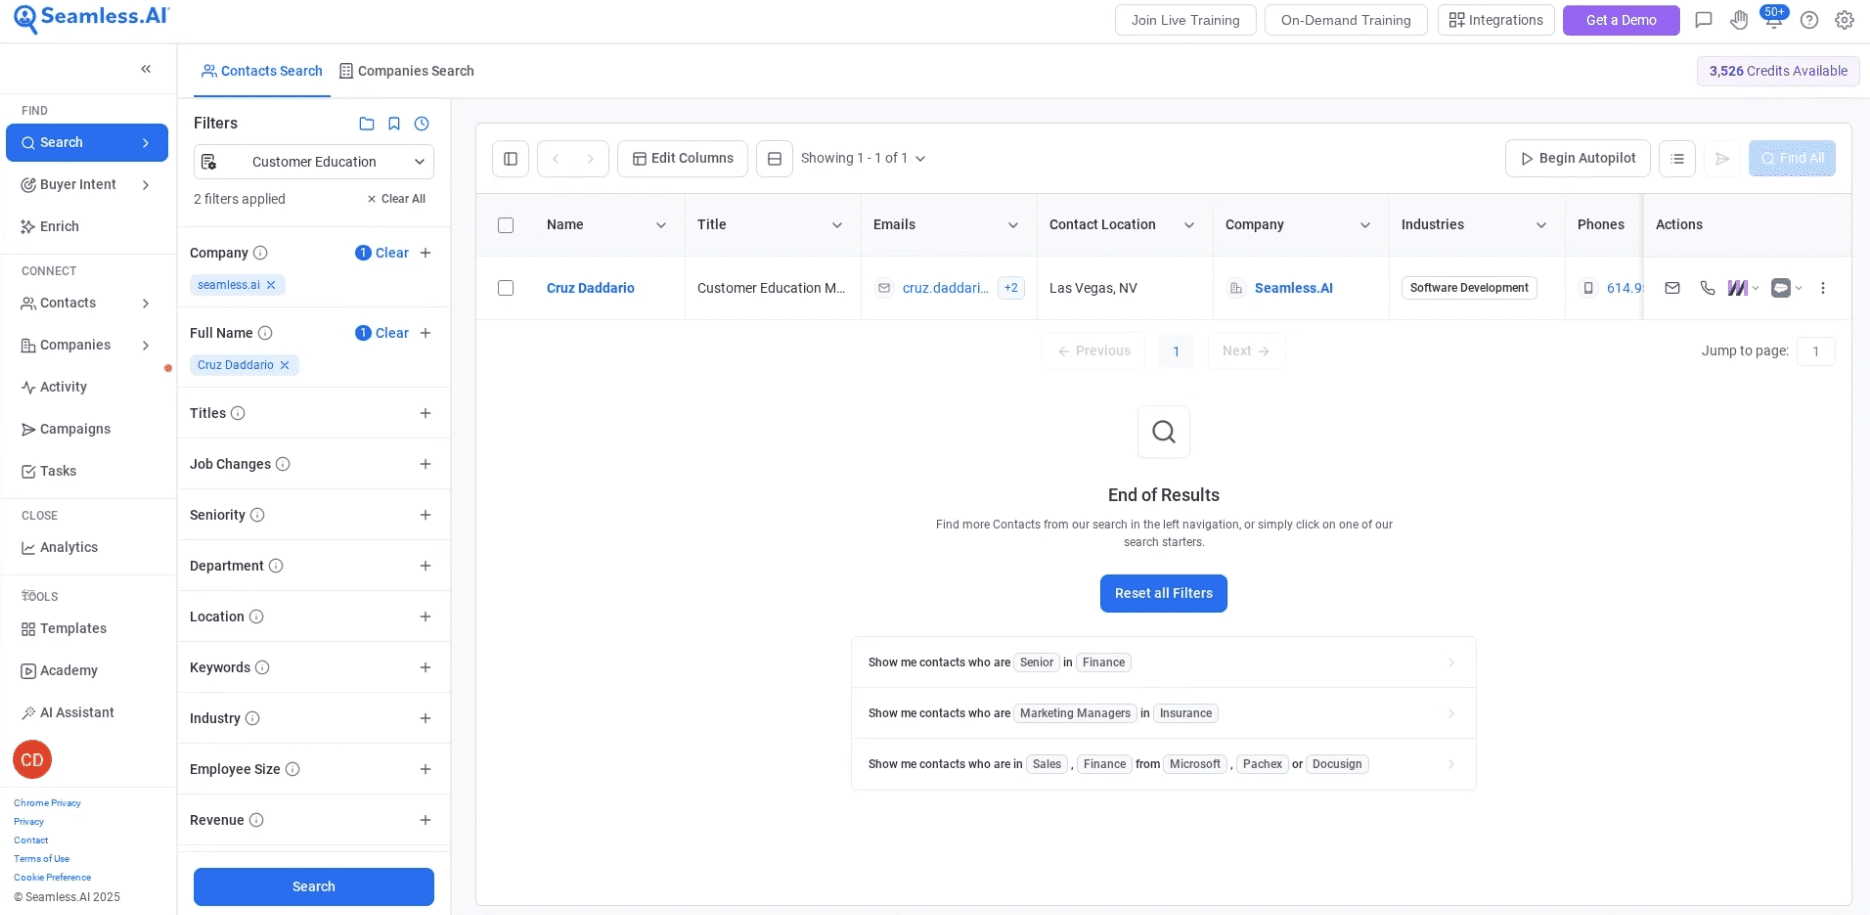Open the bookmarked filters icon
This screenshot has height=915, width=1870.
[x=394, y=123]
